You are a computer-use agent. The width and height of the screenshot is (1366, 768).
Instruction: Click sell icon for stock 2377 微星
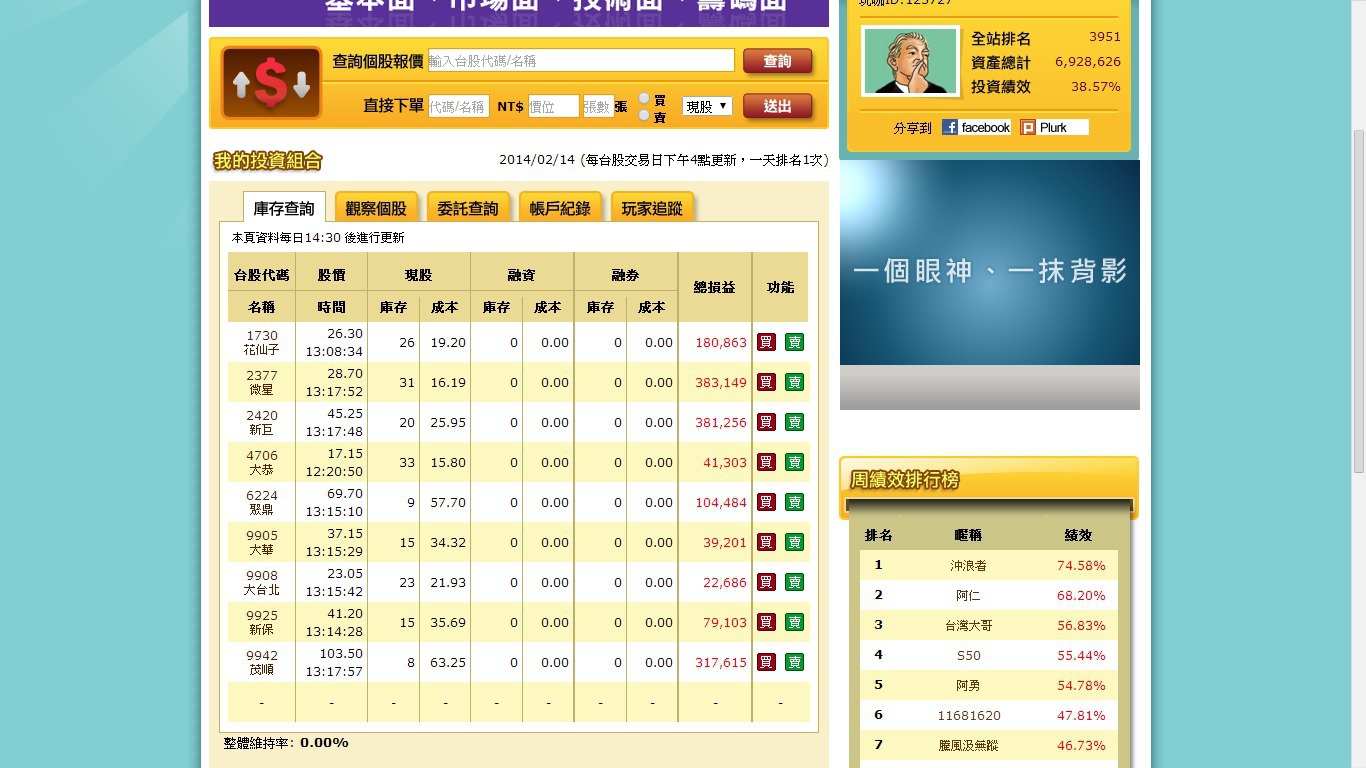coord(794,382)
